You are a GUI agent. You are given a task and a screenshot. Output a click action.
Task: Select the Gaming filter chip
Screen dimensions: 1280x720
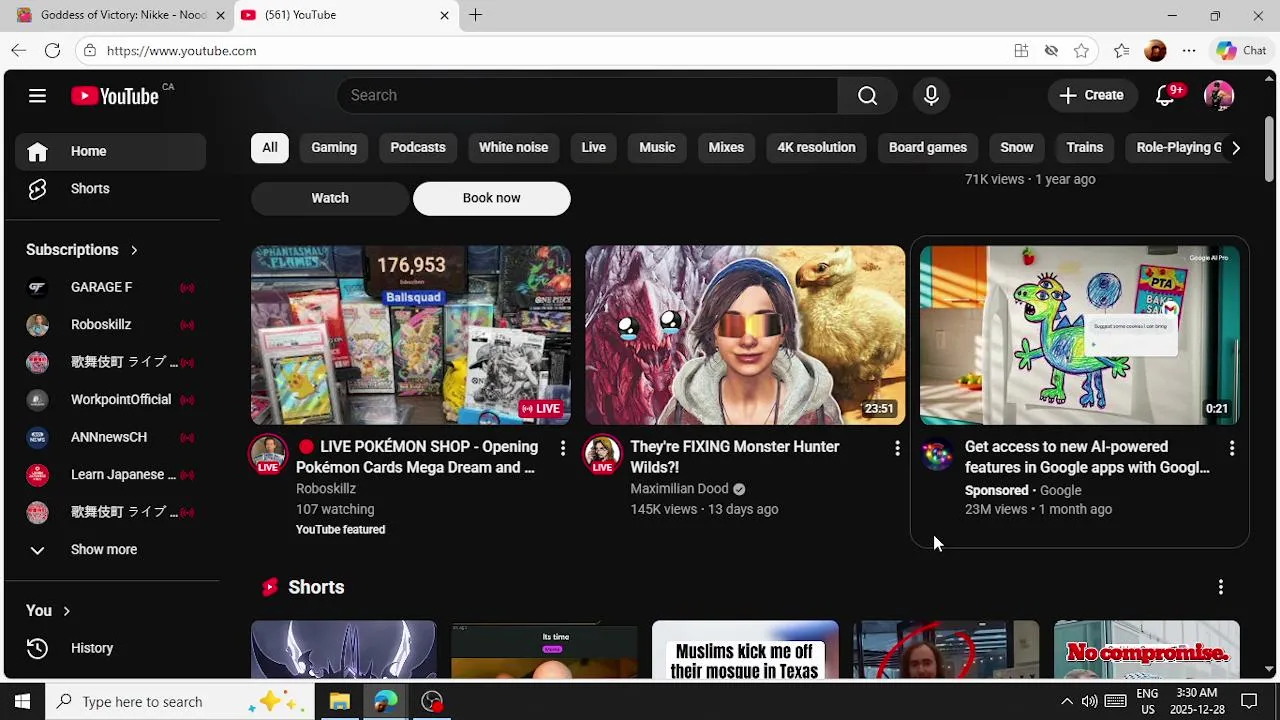point(334,147)
